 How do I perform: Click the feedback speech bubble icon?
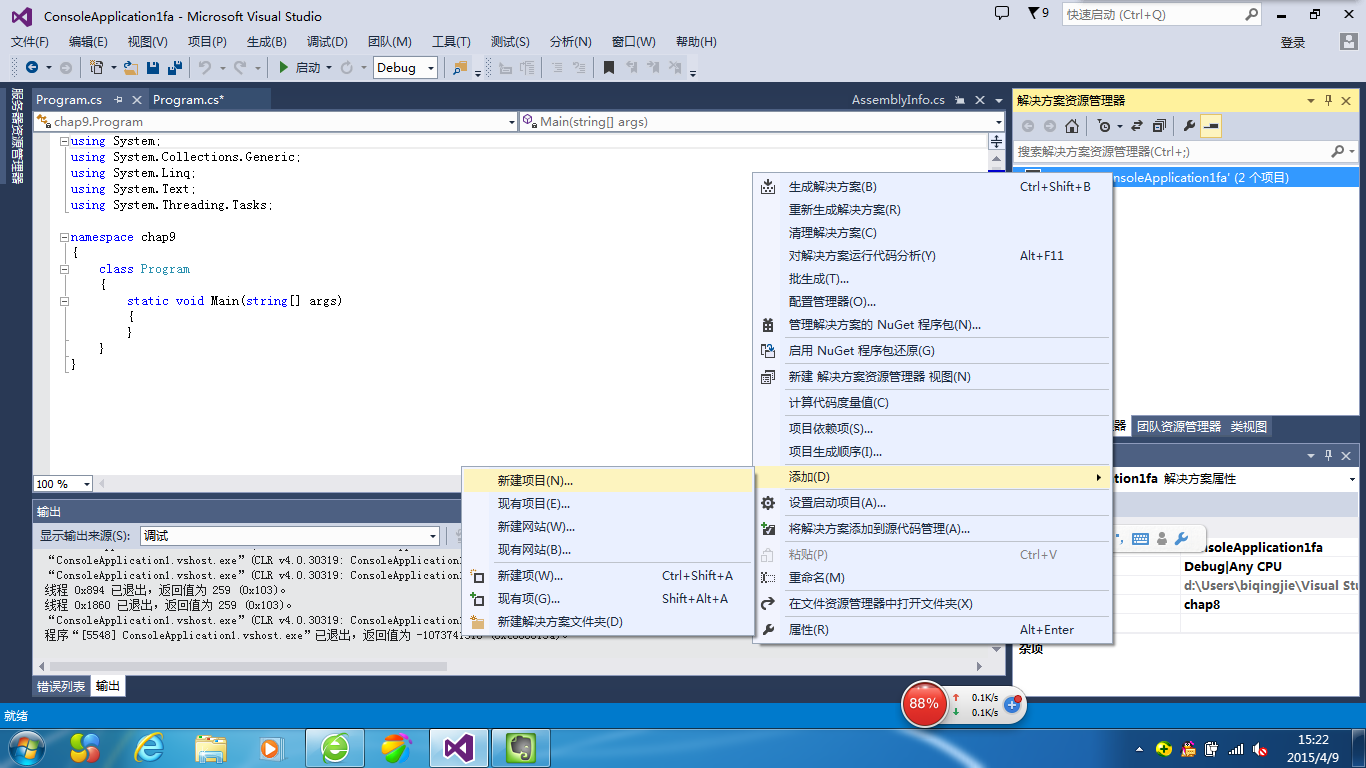coord(1002,13)
